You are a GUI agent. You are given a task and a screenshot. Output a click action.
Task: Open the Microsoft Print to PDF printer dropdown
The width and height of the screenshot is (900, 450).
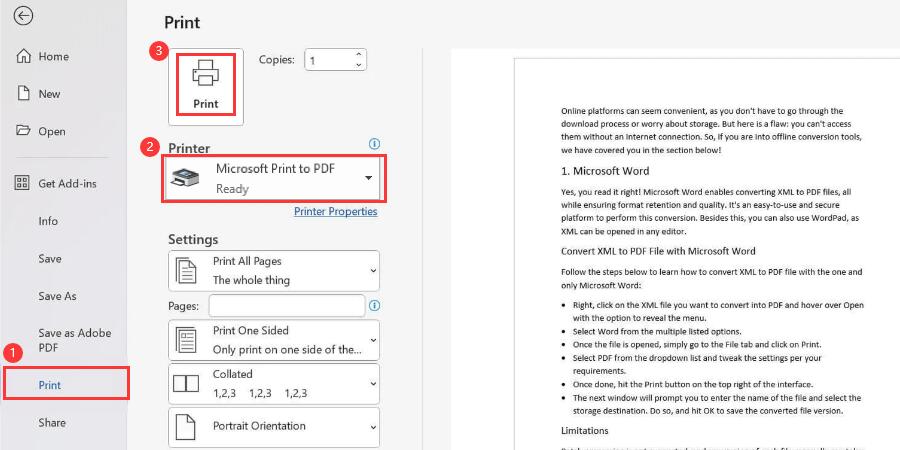(x=274, y=179)
